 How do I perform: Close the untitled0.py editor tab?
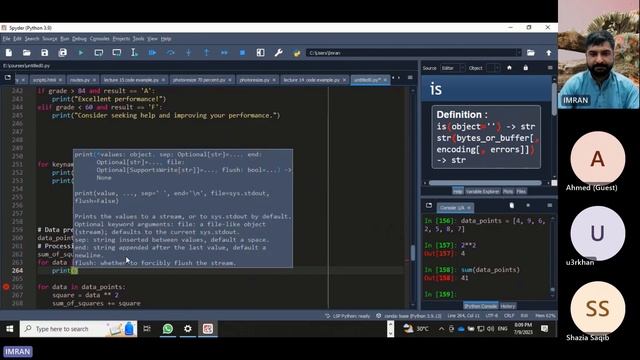click(x=385, y=80)
